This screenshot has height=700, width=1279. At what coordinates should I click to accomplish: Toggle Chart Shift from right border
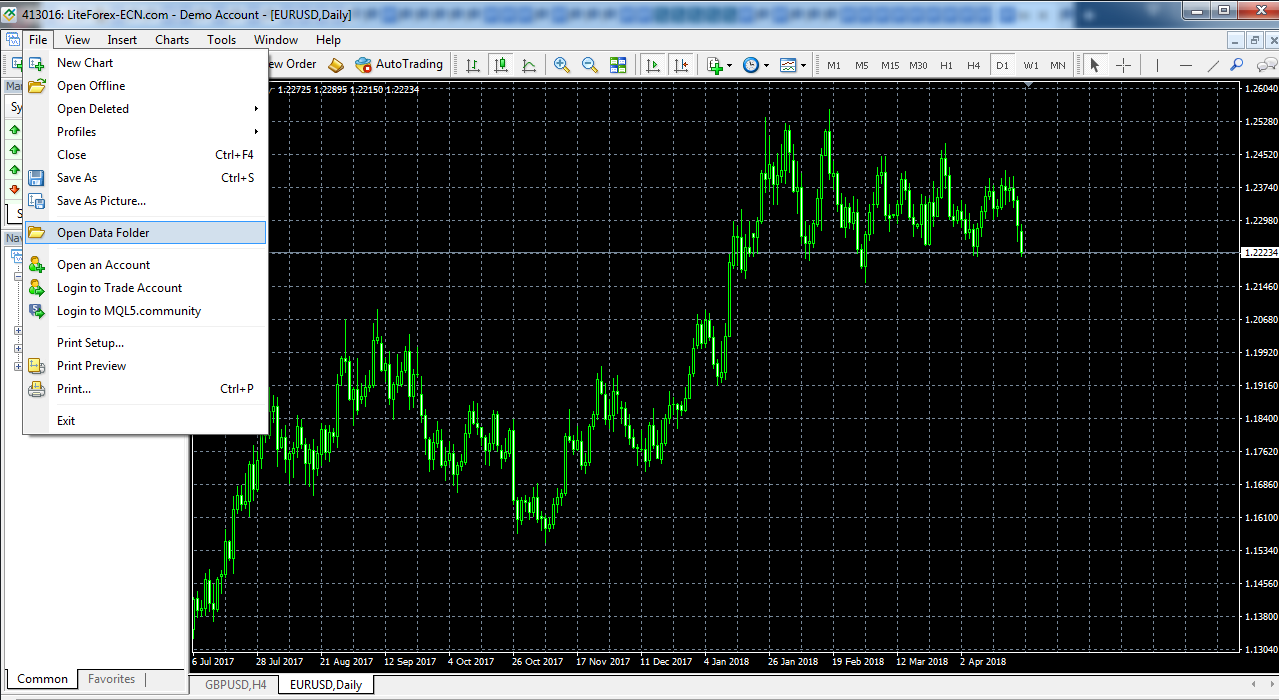click(681, 64)
